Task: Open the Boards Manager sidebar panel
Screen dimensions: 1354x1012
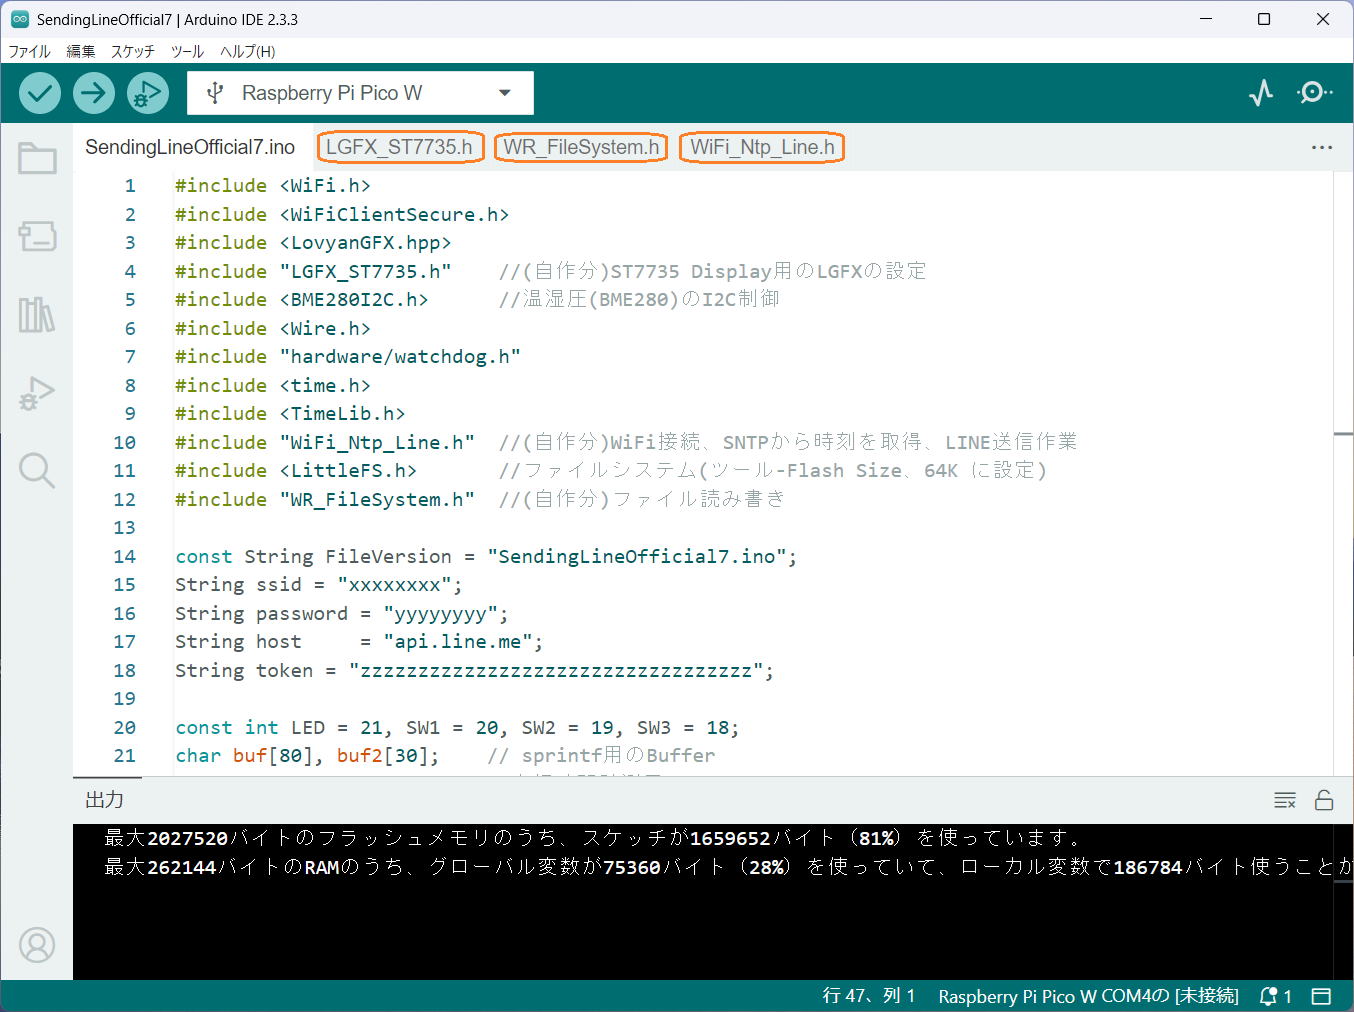Action: tap(37, 236)
